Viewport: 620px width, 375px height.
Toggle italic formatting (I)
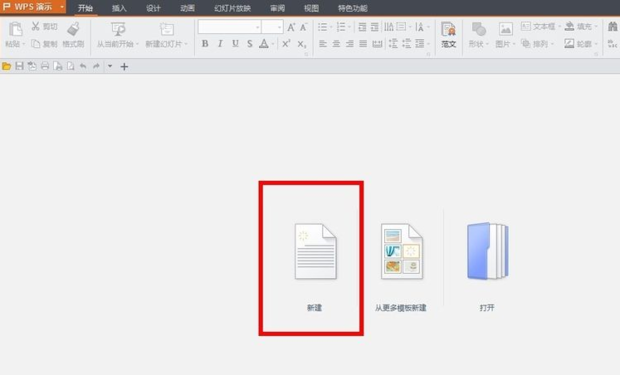pos(220,44)
